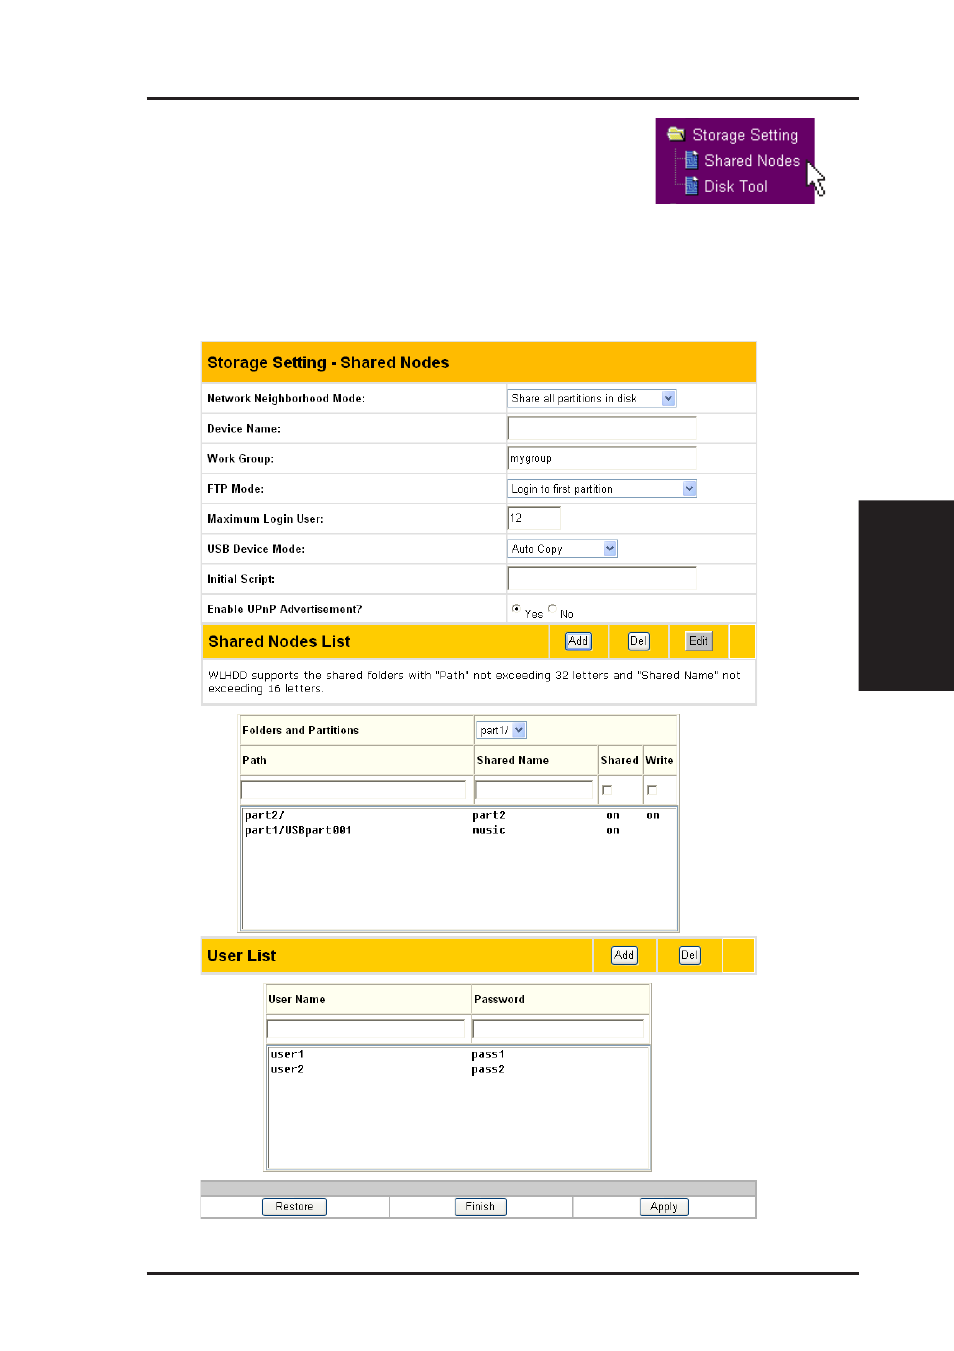Click the User Name input field
This screenshot has height=1351, width=954.
[x=366, y=1029]
